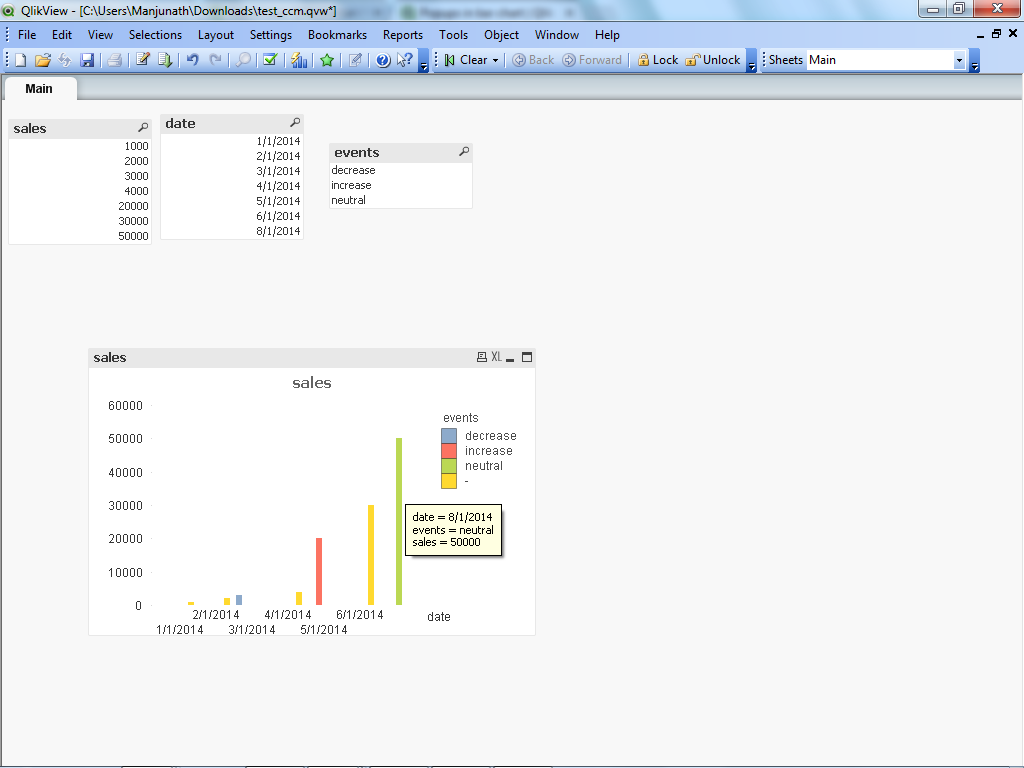
Task: Open the Edit Script toolbar icon
Action: (143, 60)
